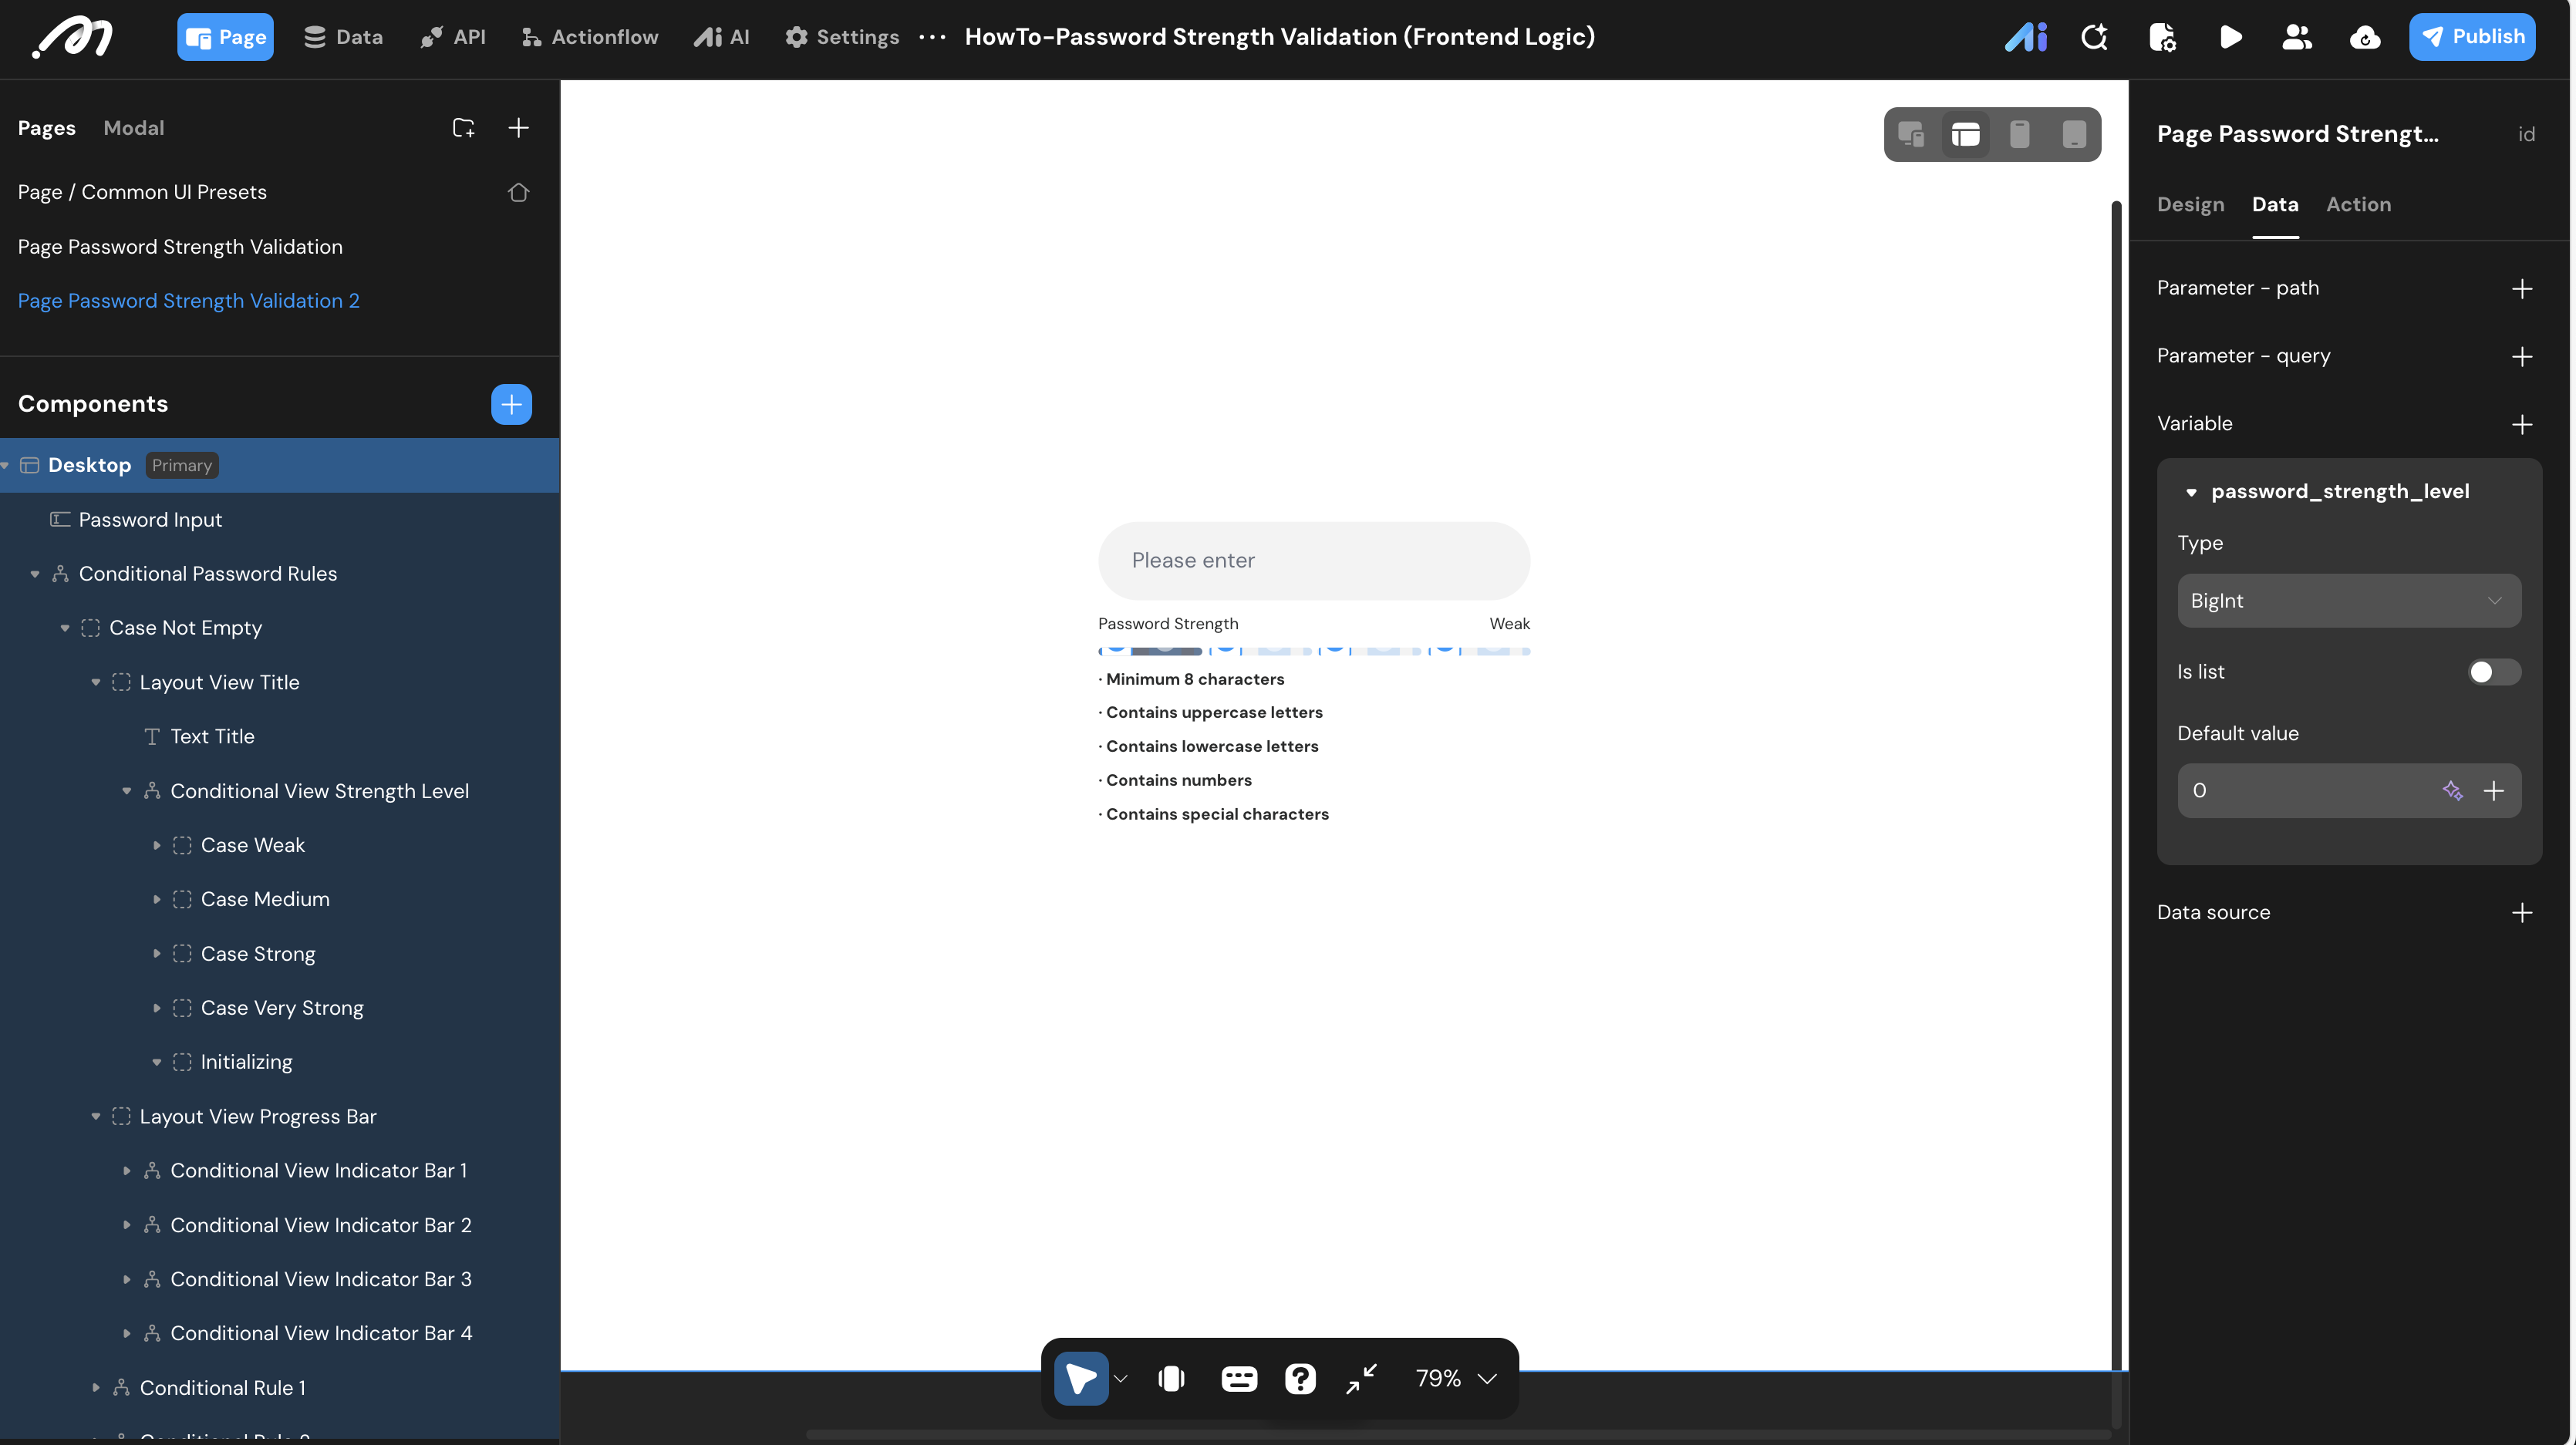Add a component with blue plus button

511,404
